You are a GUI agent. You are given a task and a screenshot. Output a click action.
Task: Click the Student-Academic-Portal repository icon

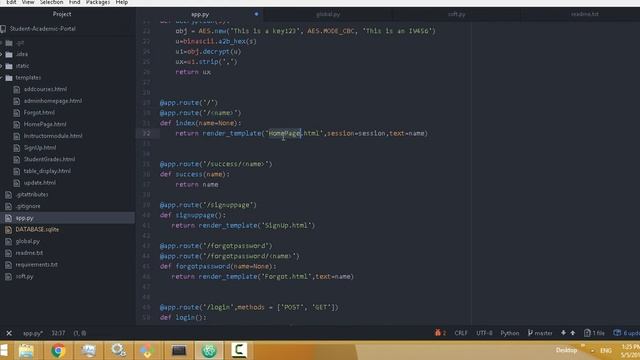point(3,29)
